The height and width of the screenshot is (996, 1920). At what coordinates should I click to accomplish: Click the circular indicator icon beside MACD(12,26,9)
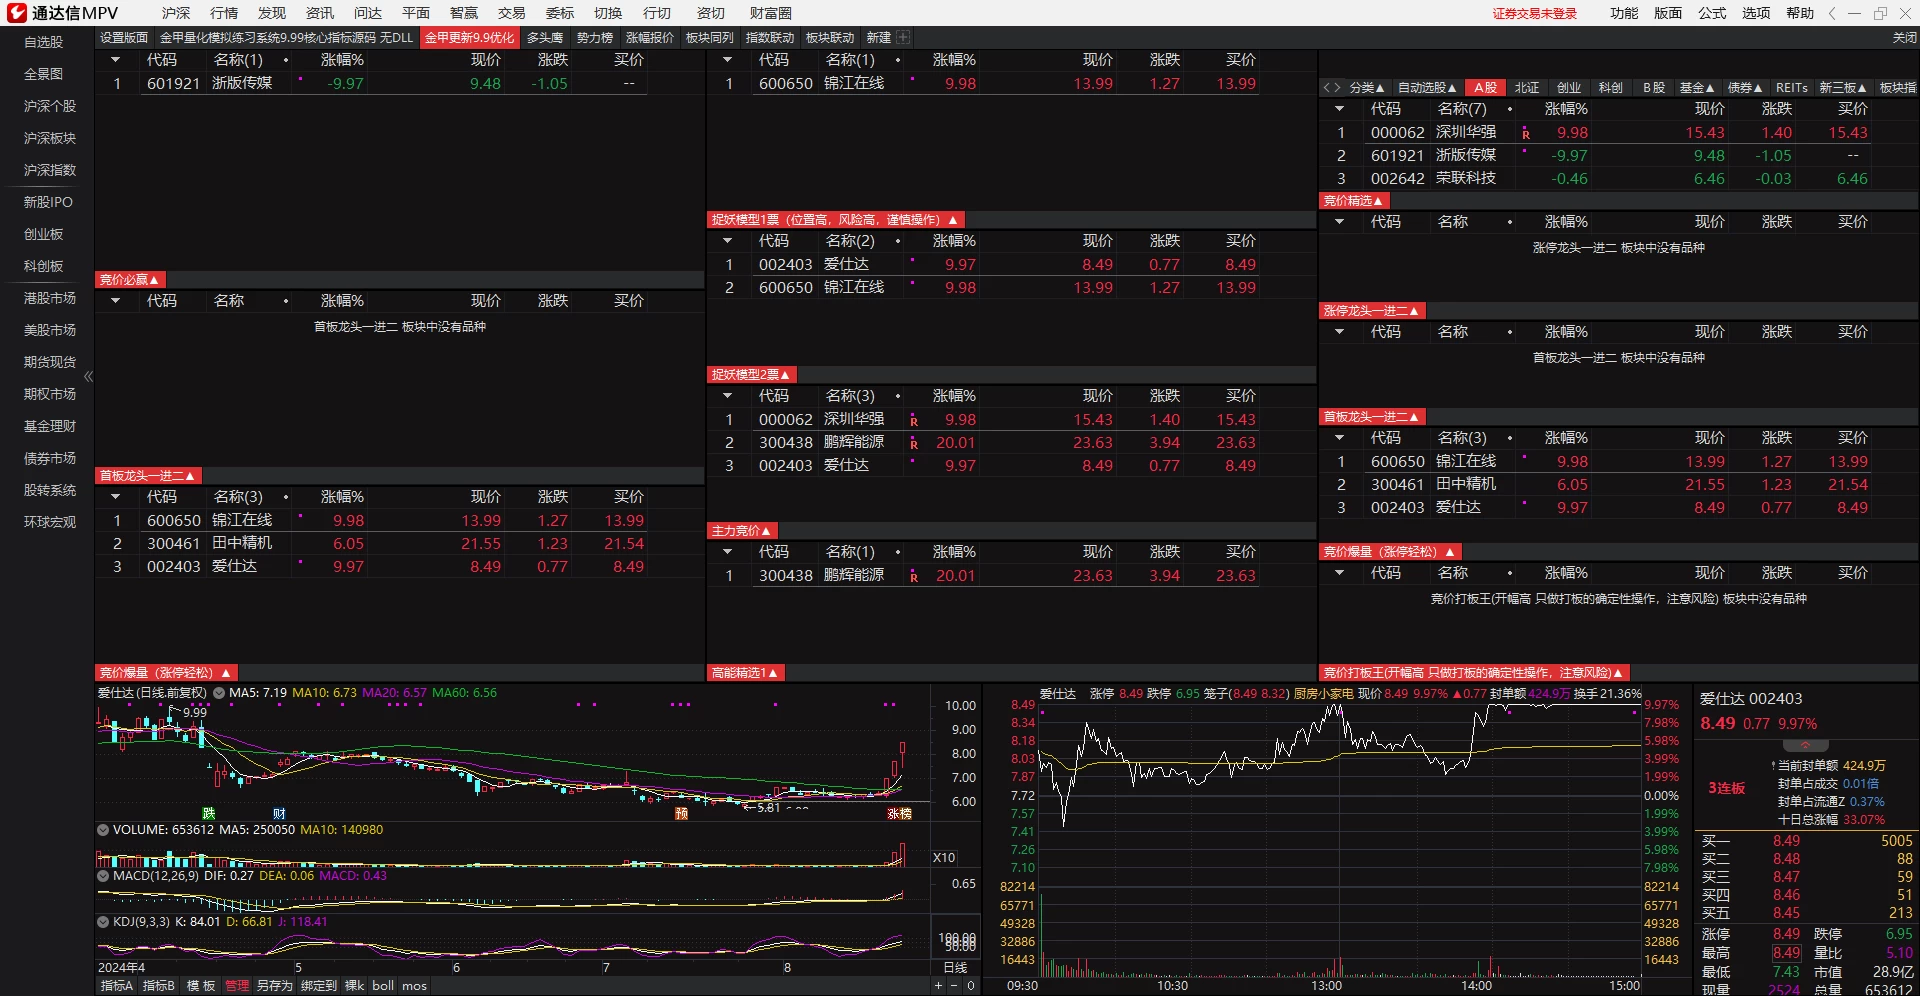(x=103, y=876)
